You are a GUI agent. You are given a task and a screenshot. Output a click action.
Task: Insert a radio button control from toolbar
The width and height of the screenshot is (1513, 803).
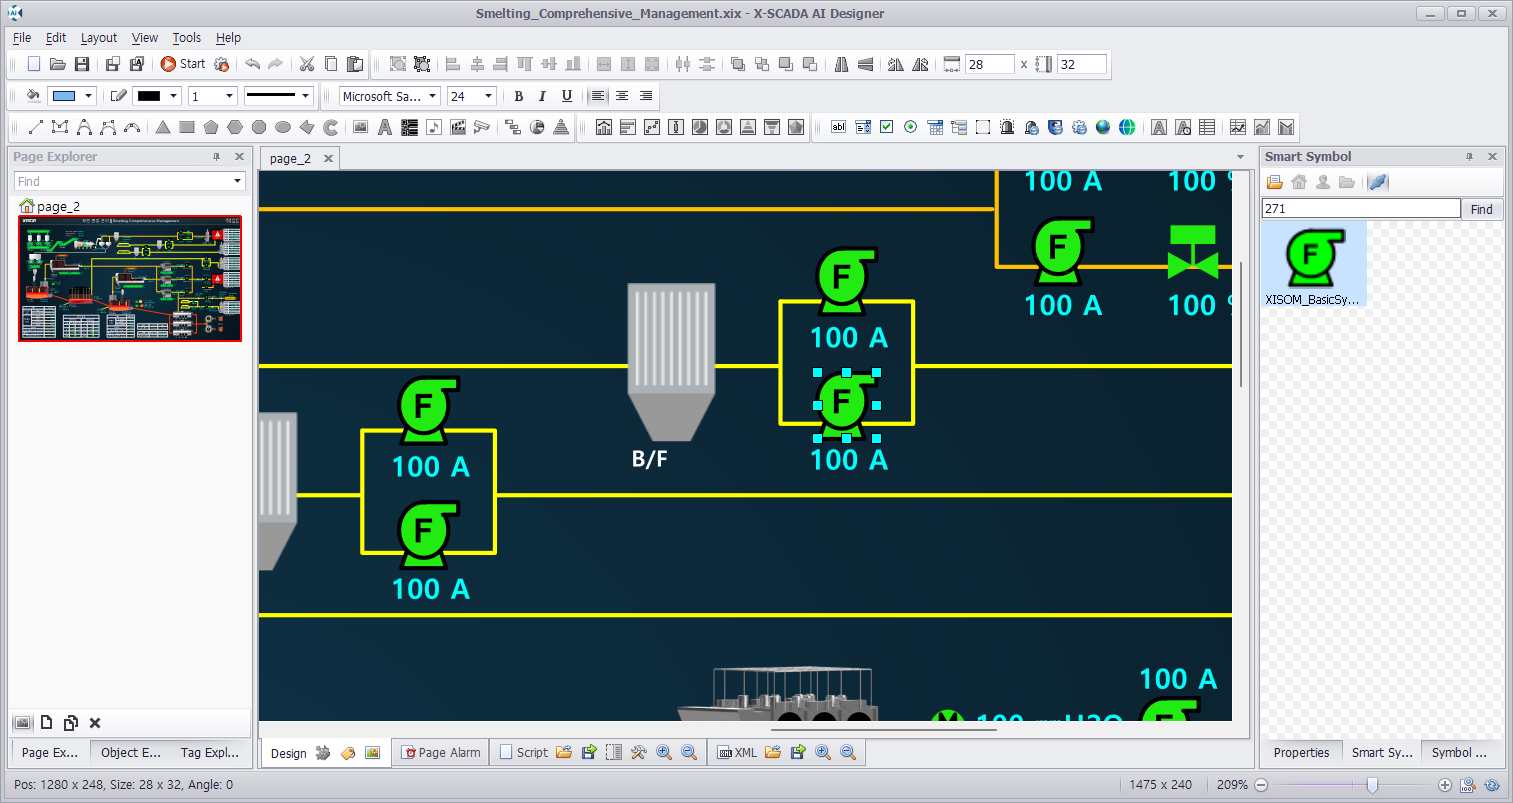pyautogui.click(x=911, y=127)
